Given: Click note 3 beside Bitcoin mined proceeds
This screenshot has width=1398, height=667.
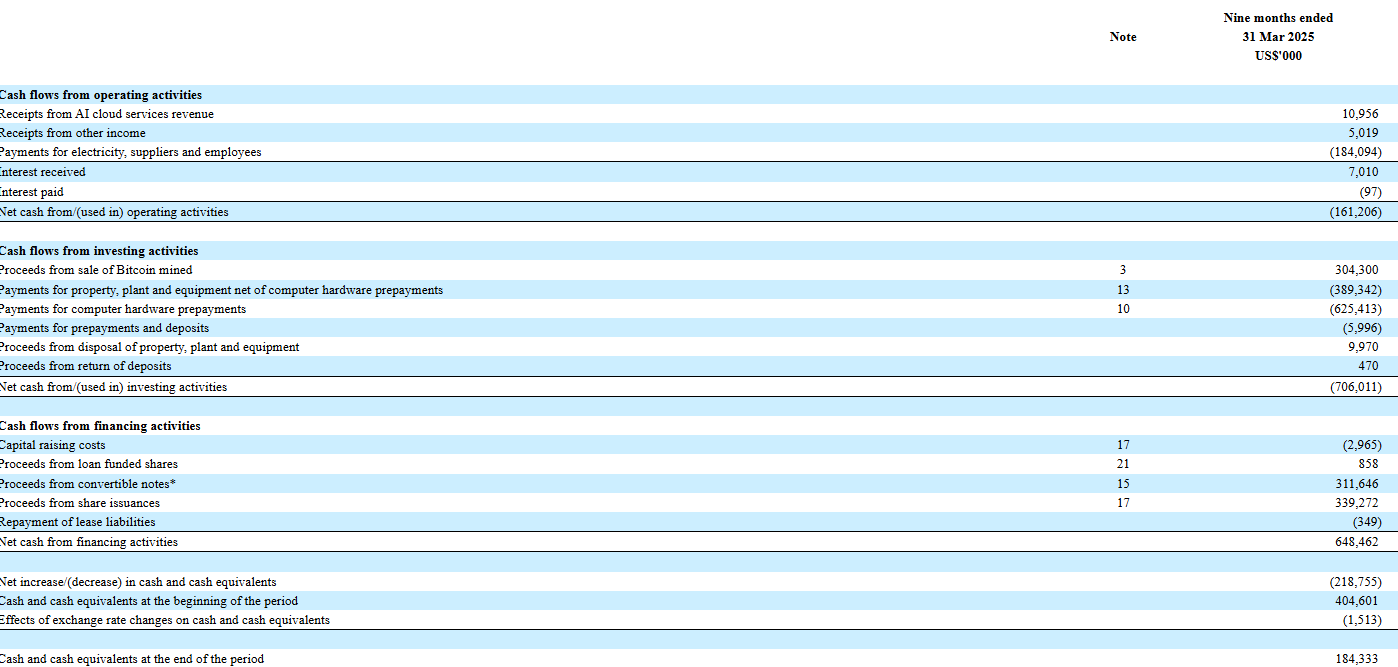Looking at the screenshot, I should (1123, 270).
